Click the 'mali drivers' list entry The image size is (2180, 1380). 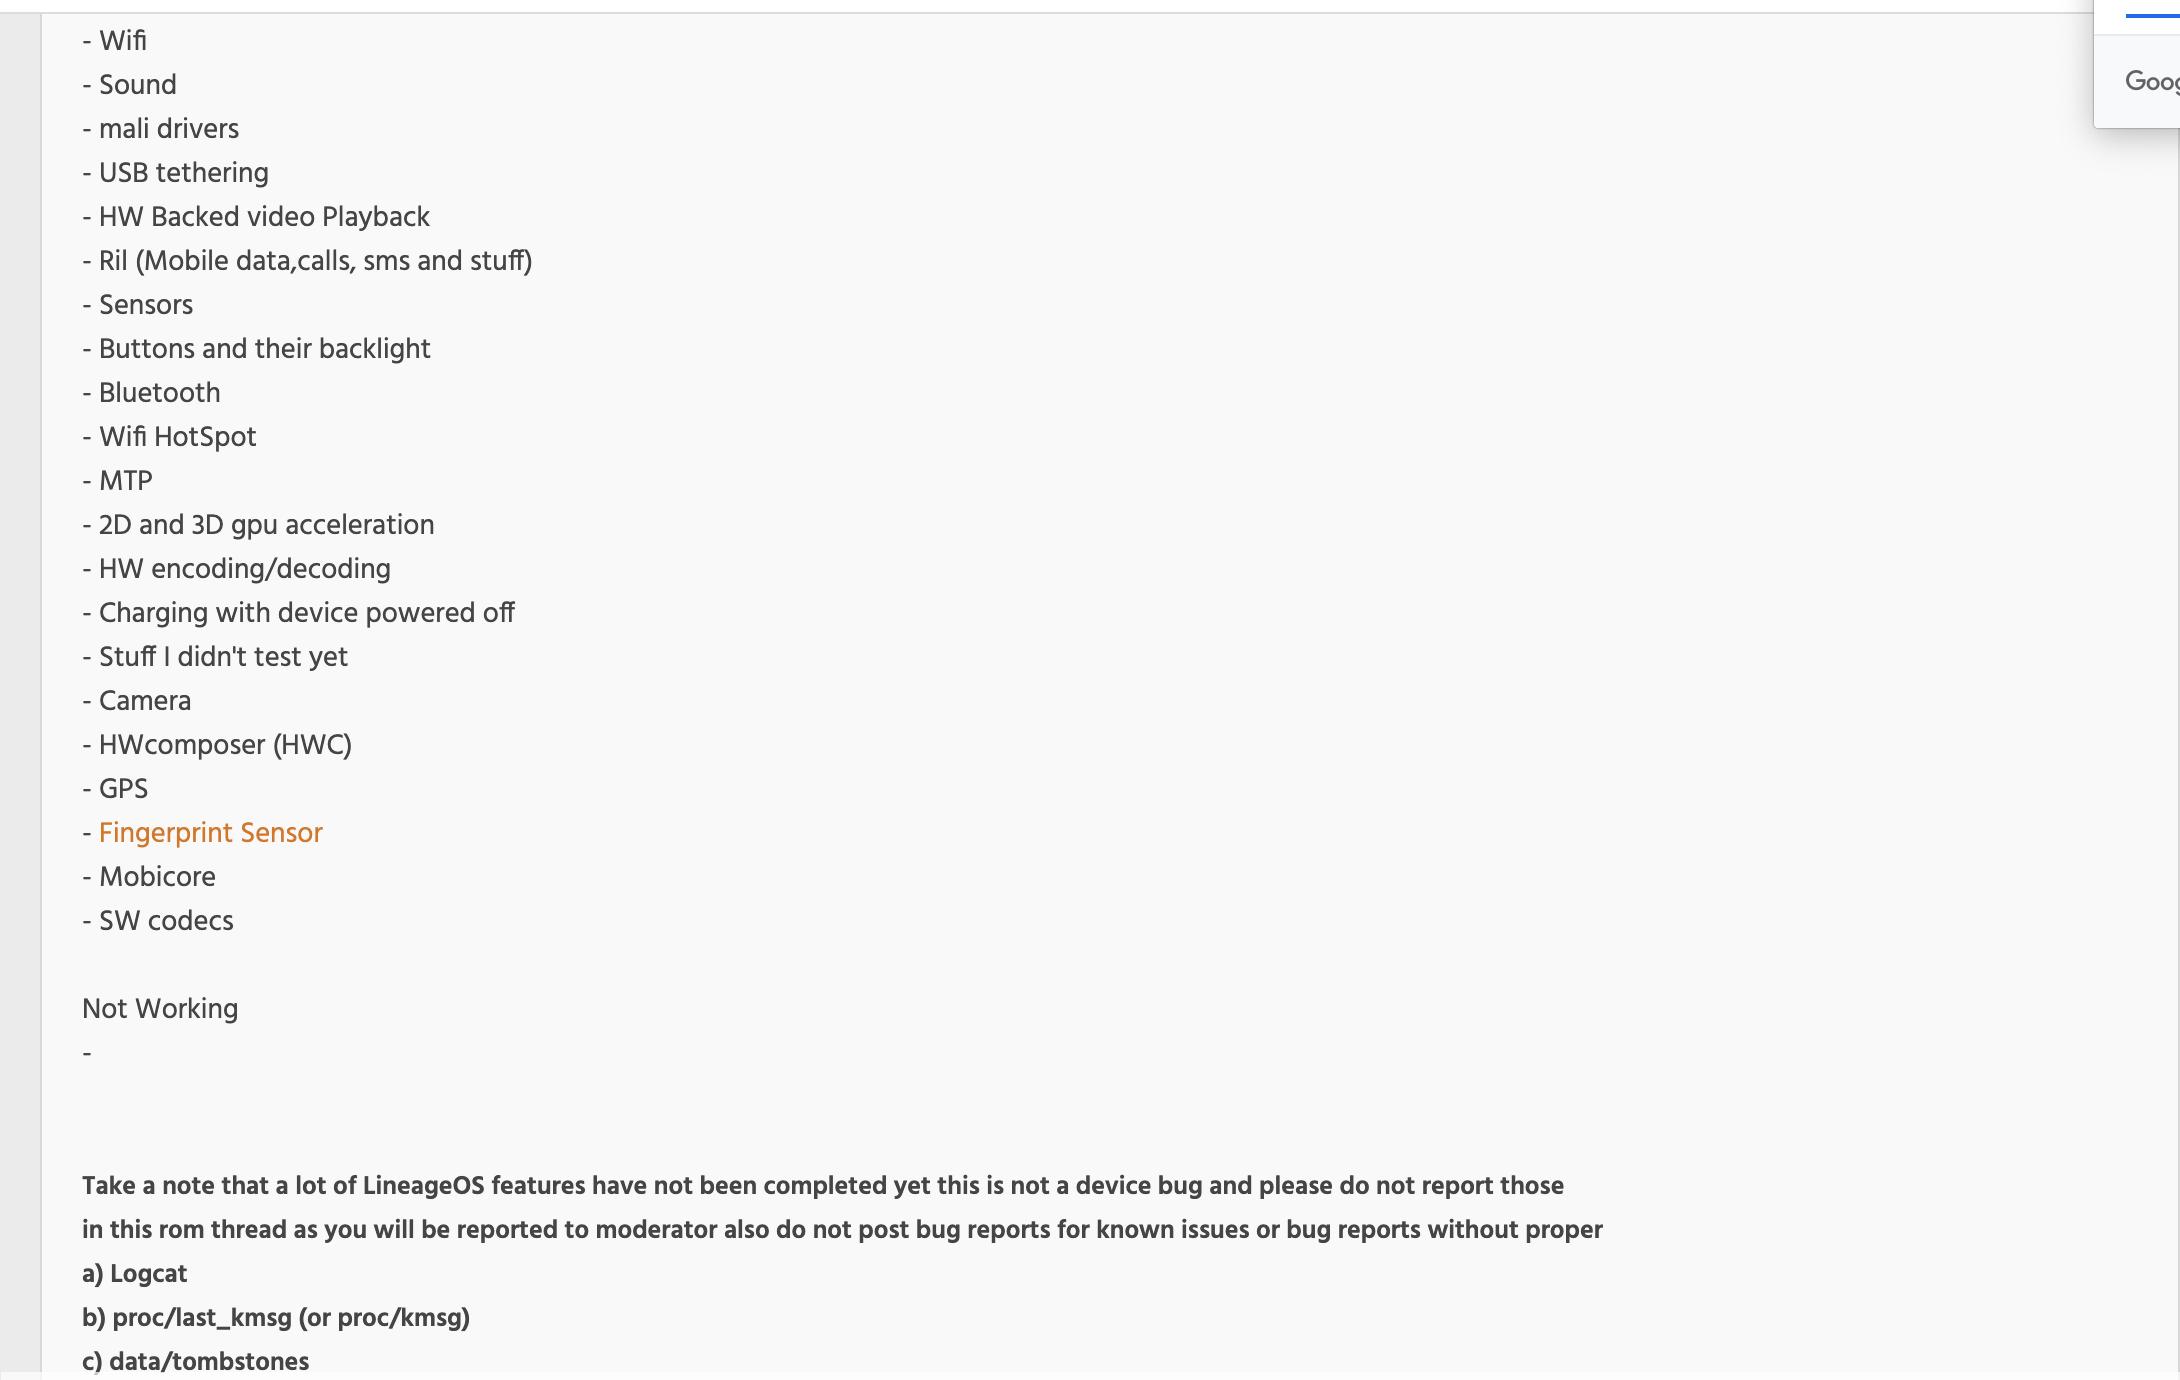161,129
